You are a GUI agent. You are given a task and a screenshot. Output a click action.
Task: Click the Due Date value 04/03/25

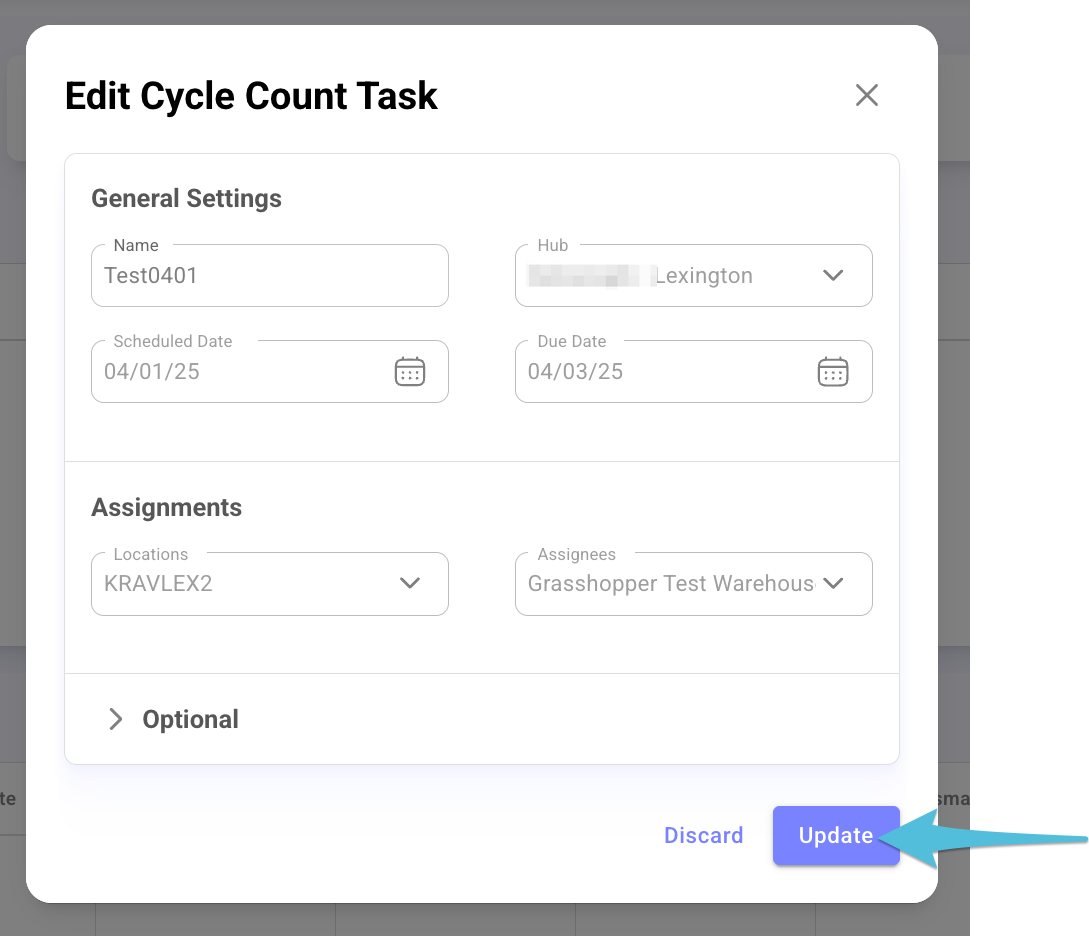575,371
